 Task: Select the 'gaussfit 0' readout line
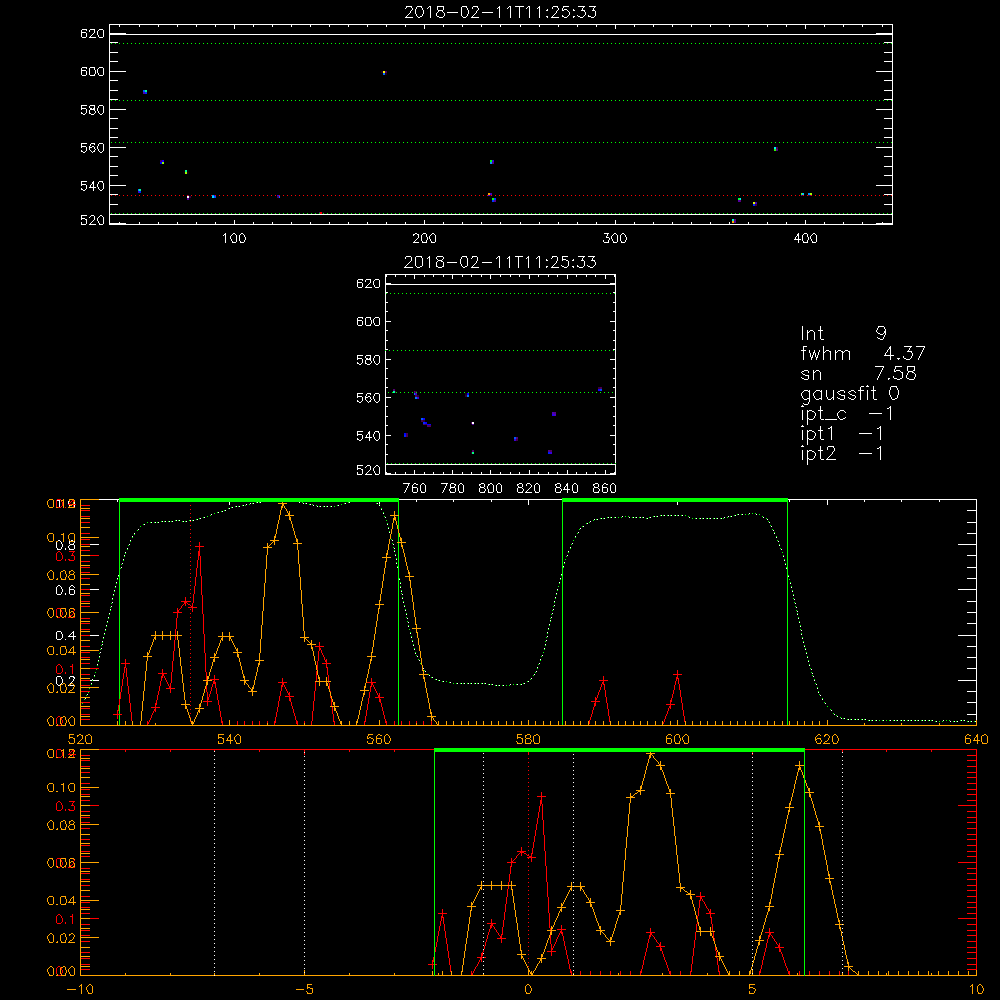pos(850,393)
